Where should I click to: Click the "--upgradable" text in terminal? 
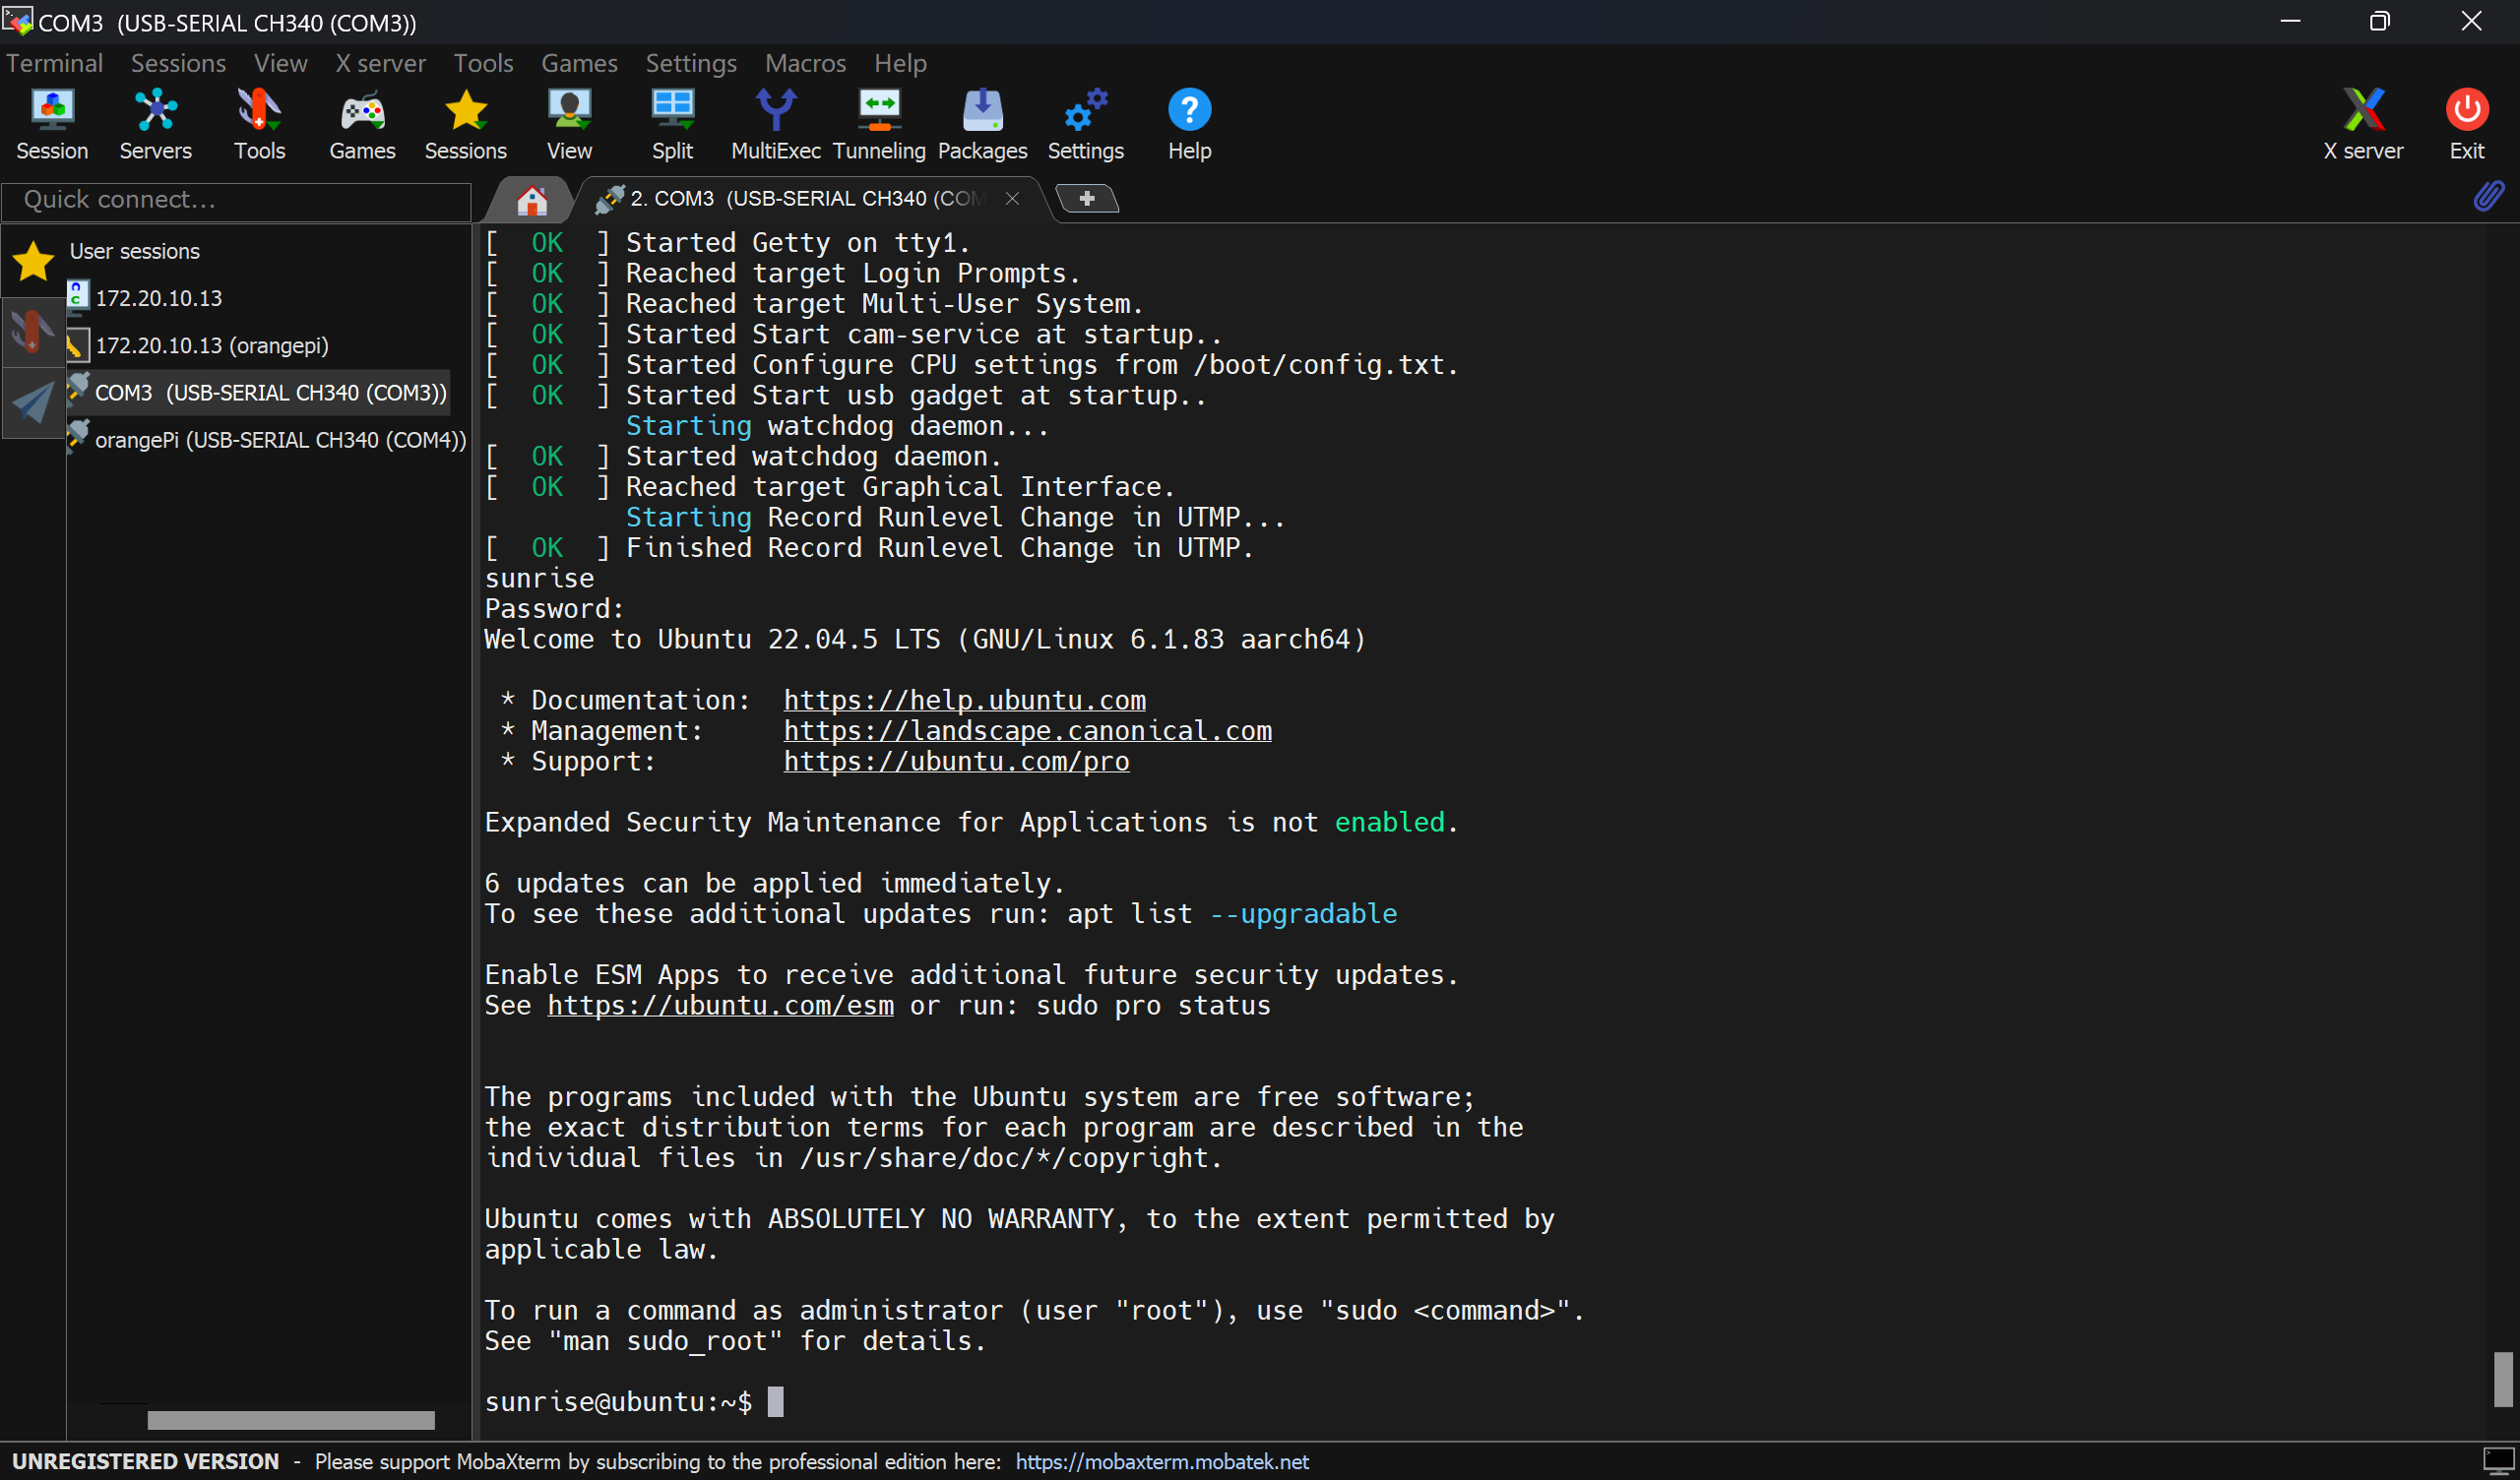1303,914
